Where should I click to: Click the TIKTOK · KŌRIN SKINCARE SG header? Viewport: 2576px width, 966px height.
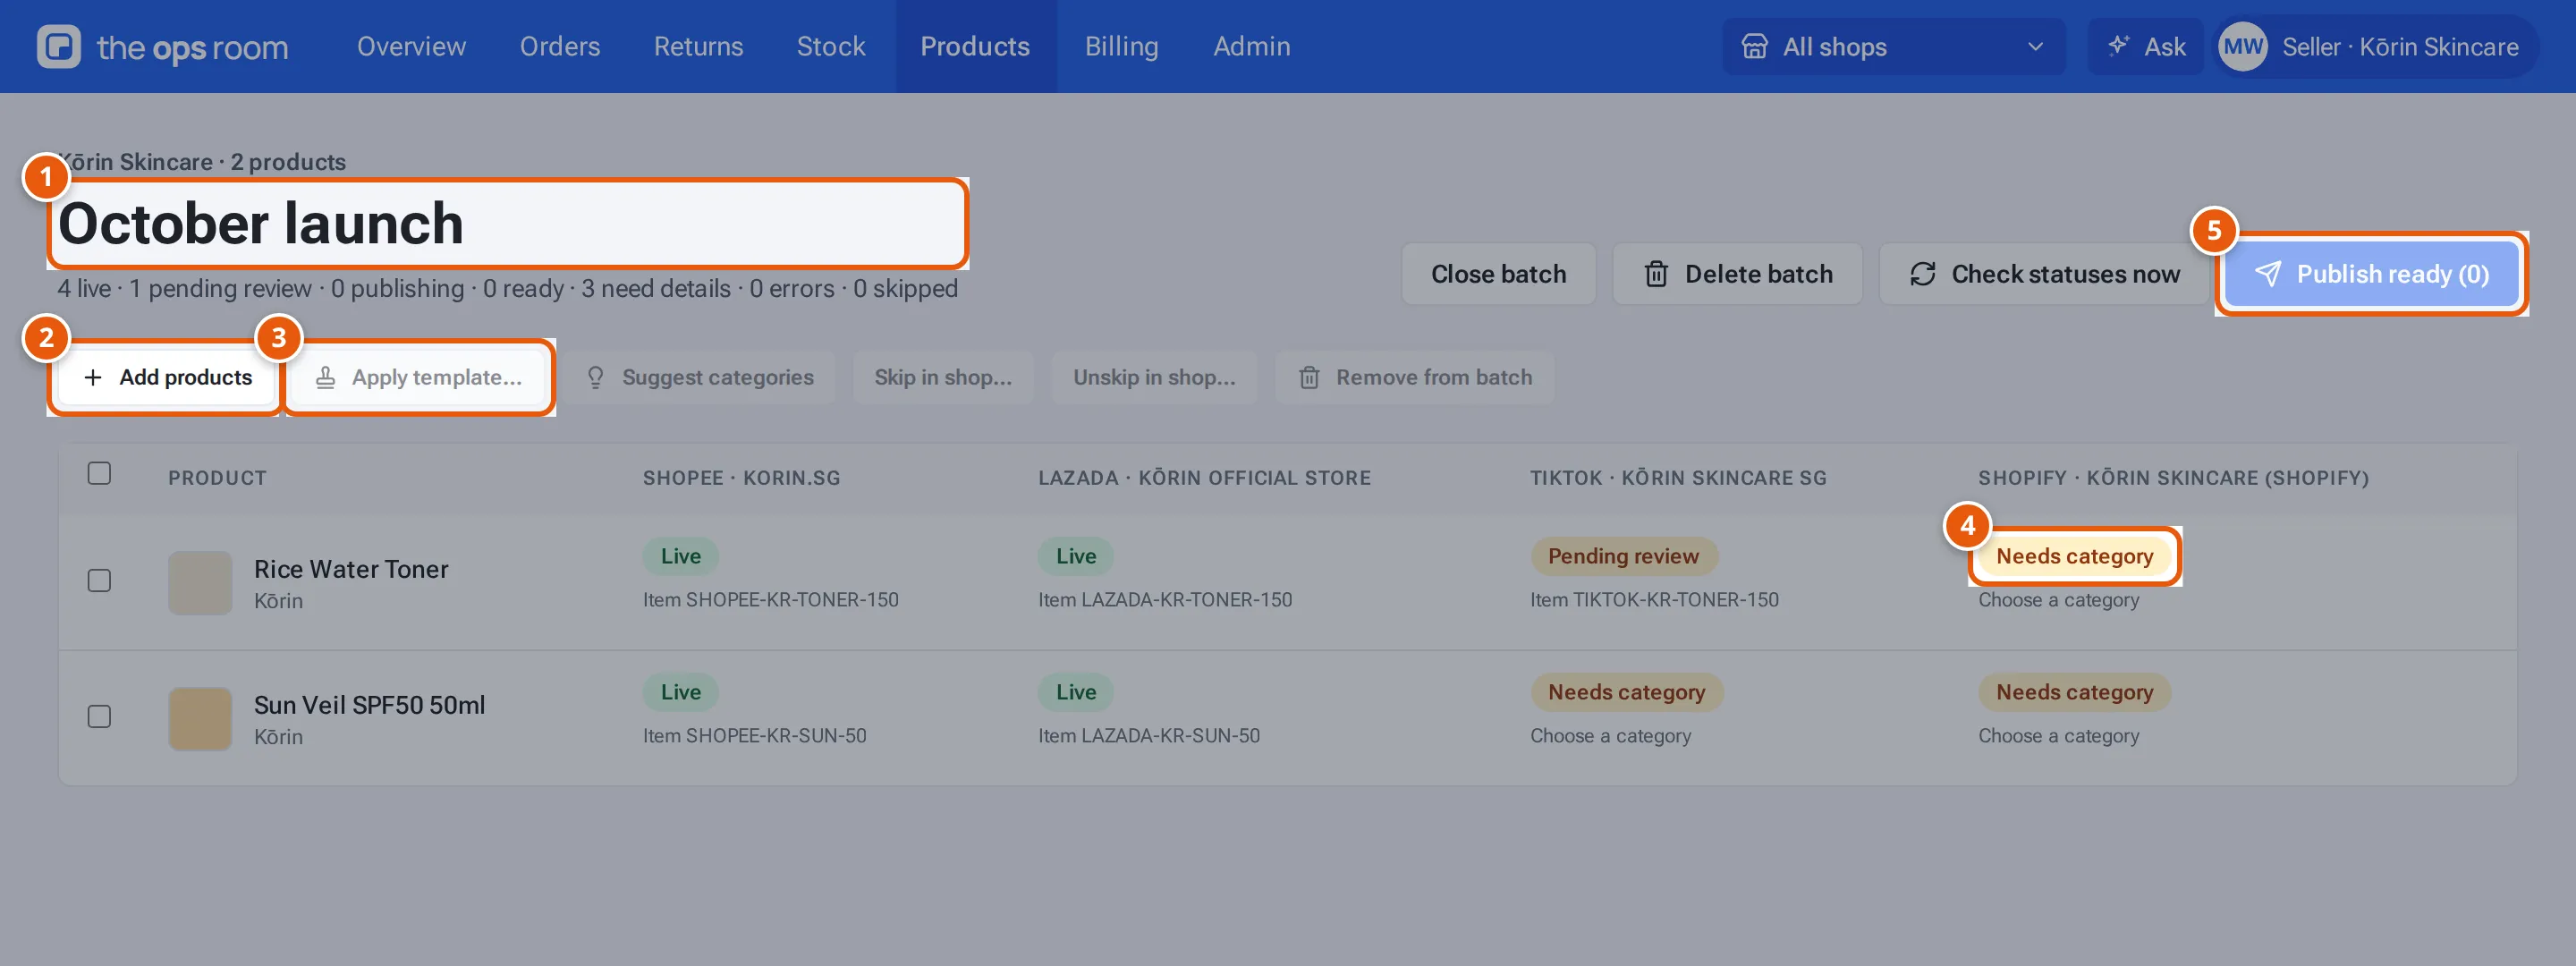click(1678, 478)
